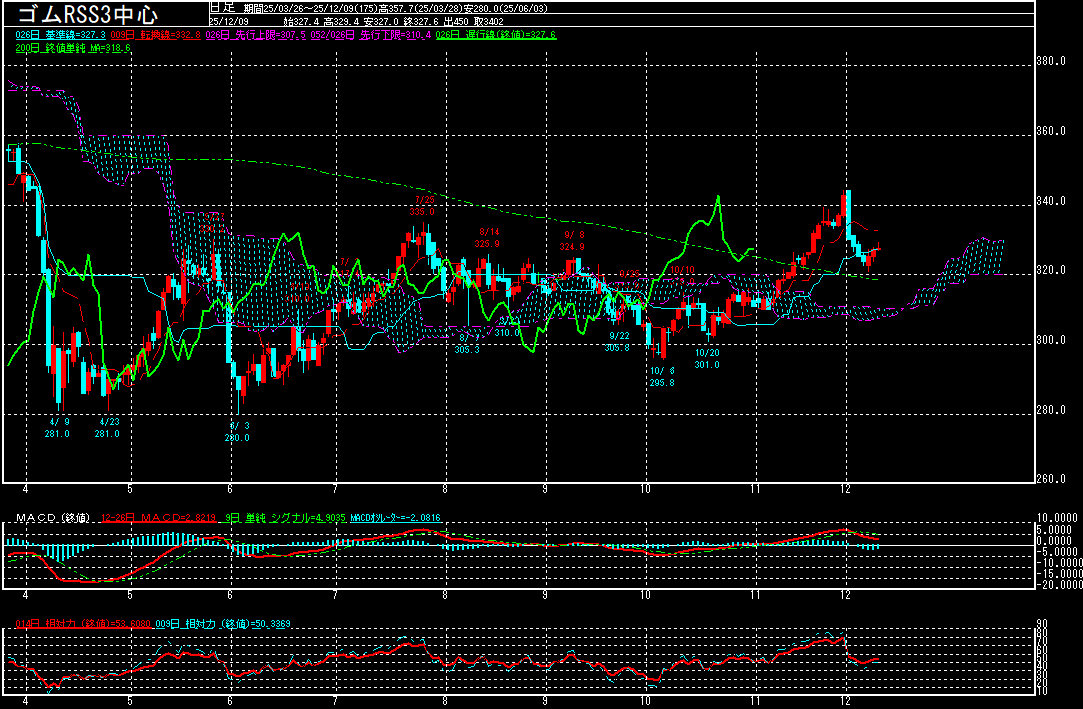
Task: Click the 9/22 low label 305.8
Action: [619, 342]
